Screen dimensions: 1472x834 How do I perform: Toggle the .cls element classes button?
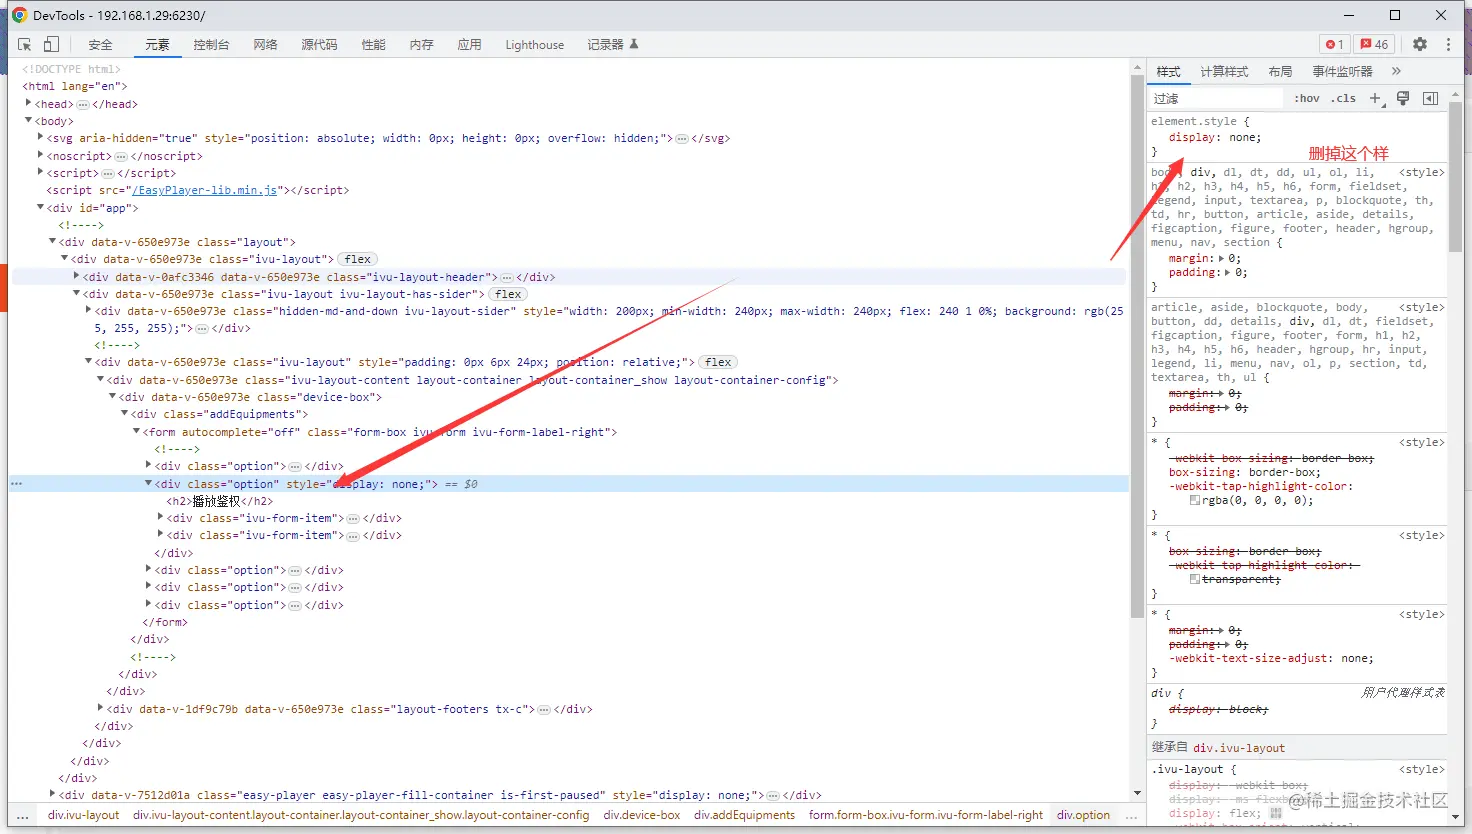click(x=1345, y=98)
